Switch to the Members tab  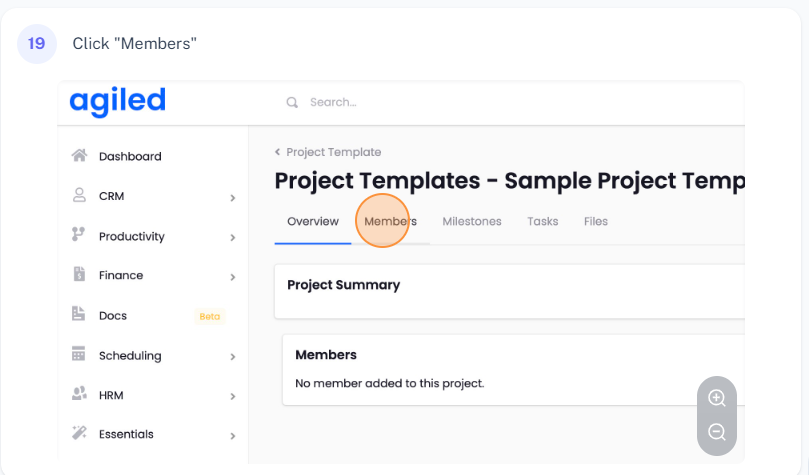point(390,221)
